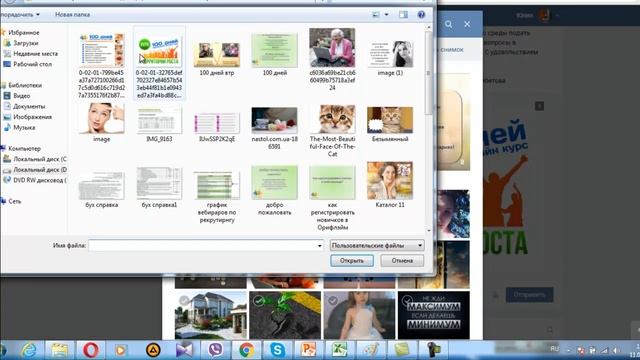Image resolution: width=640 pixels, height=360 pixels.
Task: Click Новая папка in the toolbar
Action: (x=72, y=15)
